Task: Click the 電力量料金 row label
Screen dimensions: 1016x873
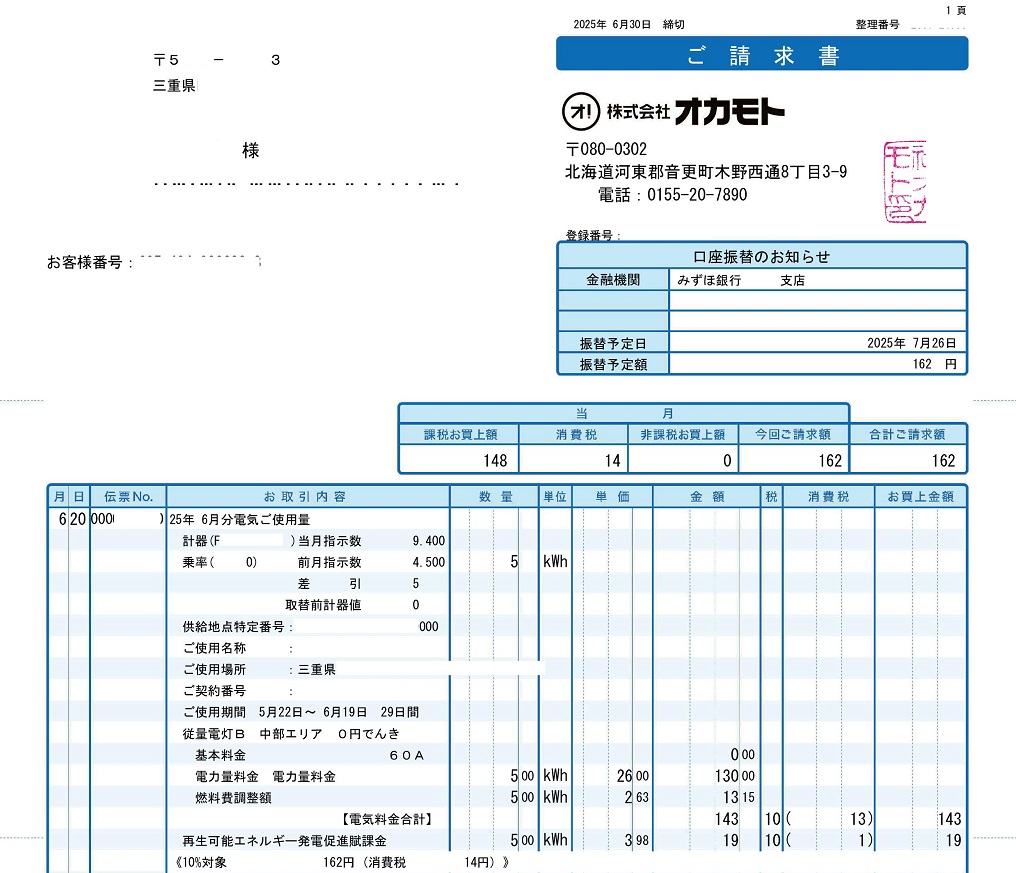Action: (x=227, y=776)
